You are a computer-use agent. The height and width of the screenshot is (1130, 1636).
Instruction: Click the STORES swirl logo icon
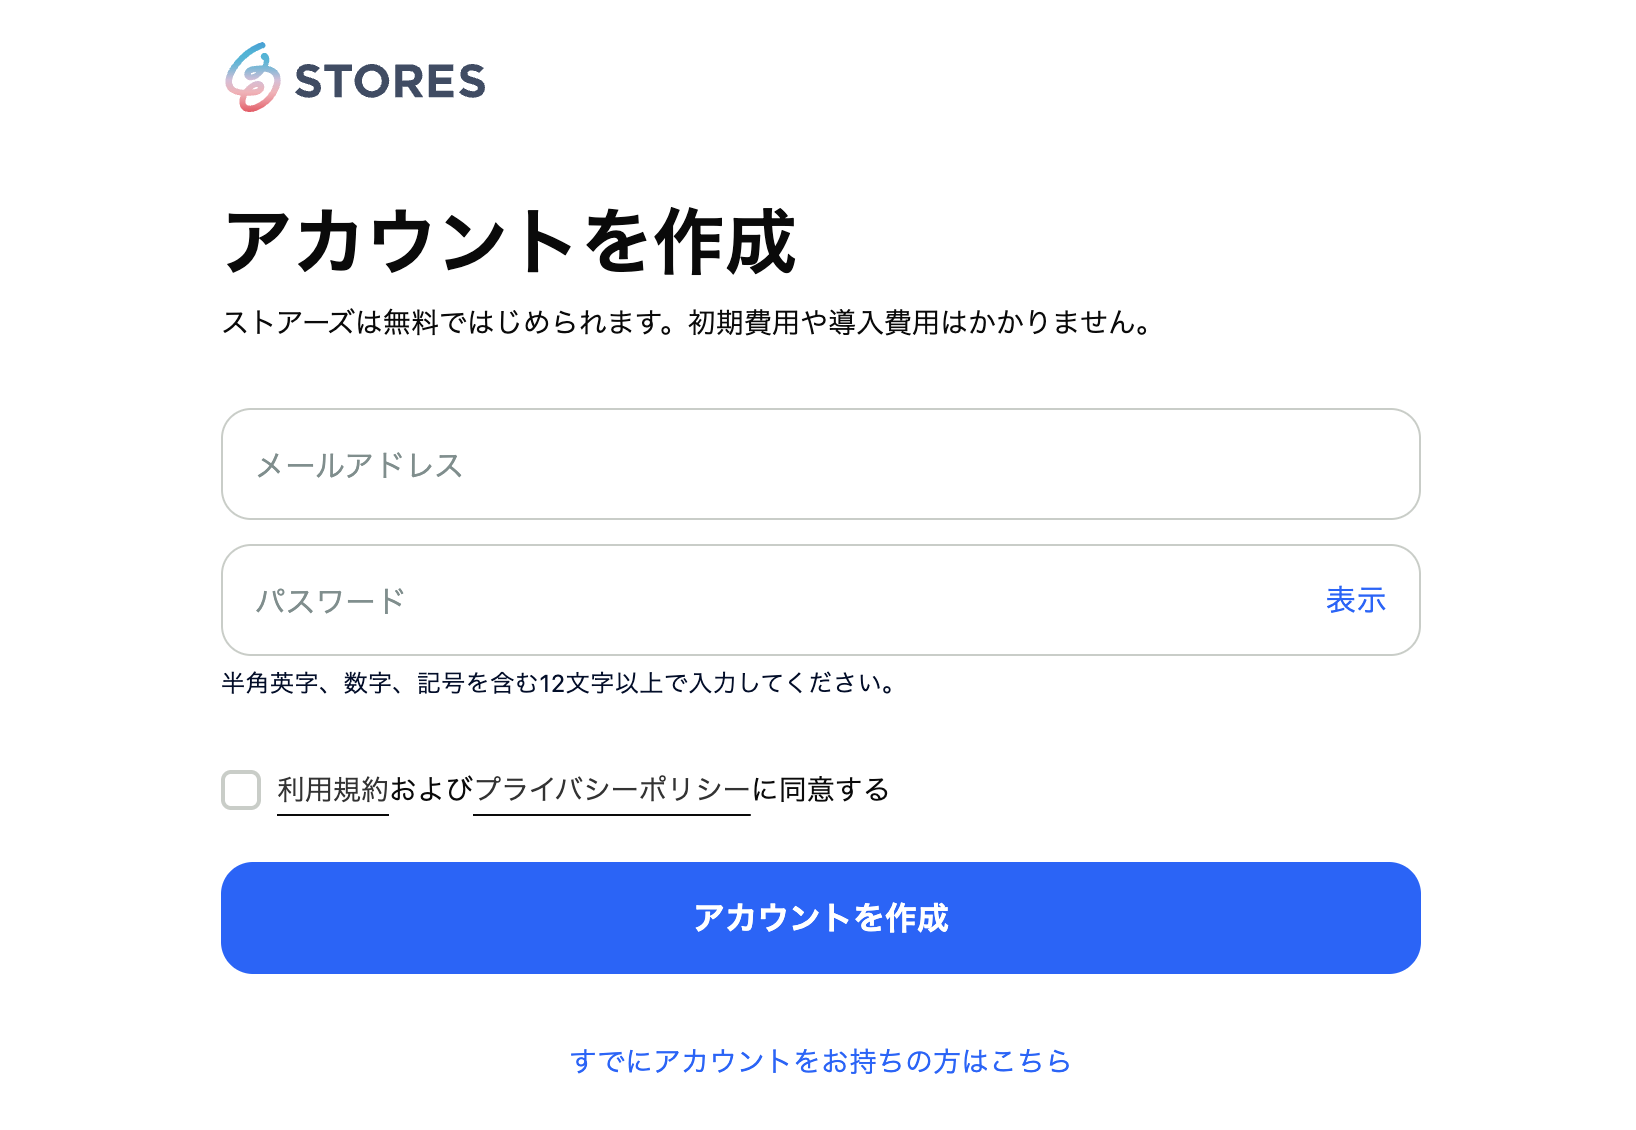click(252, 78)
